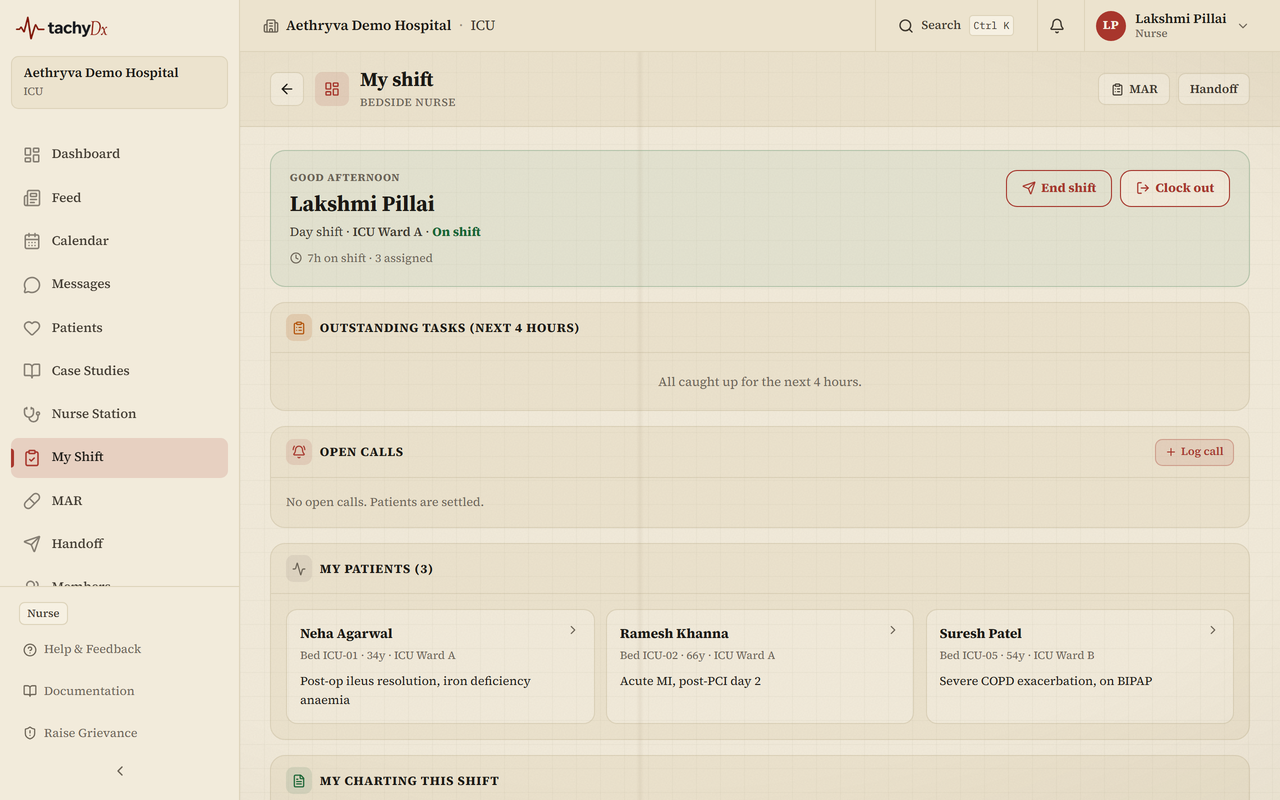Expand Neha Agarwal card chevron

pyautogui.click(x=573, y=630)
